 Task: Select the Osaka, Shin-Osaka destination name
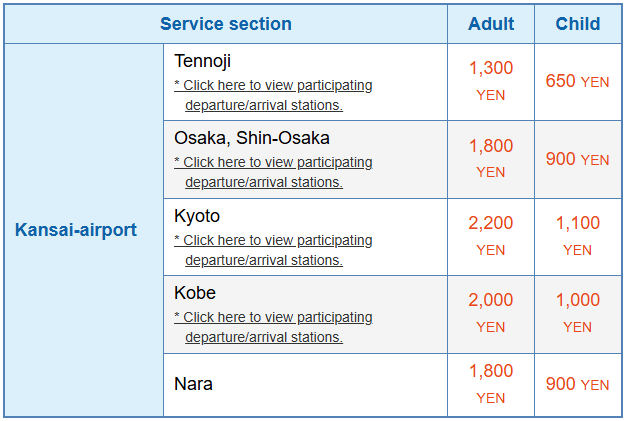click(252, 138)
